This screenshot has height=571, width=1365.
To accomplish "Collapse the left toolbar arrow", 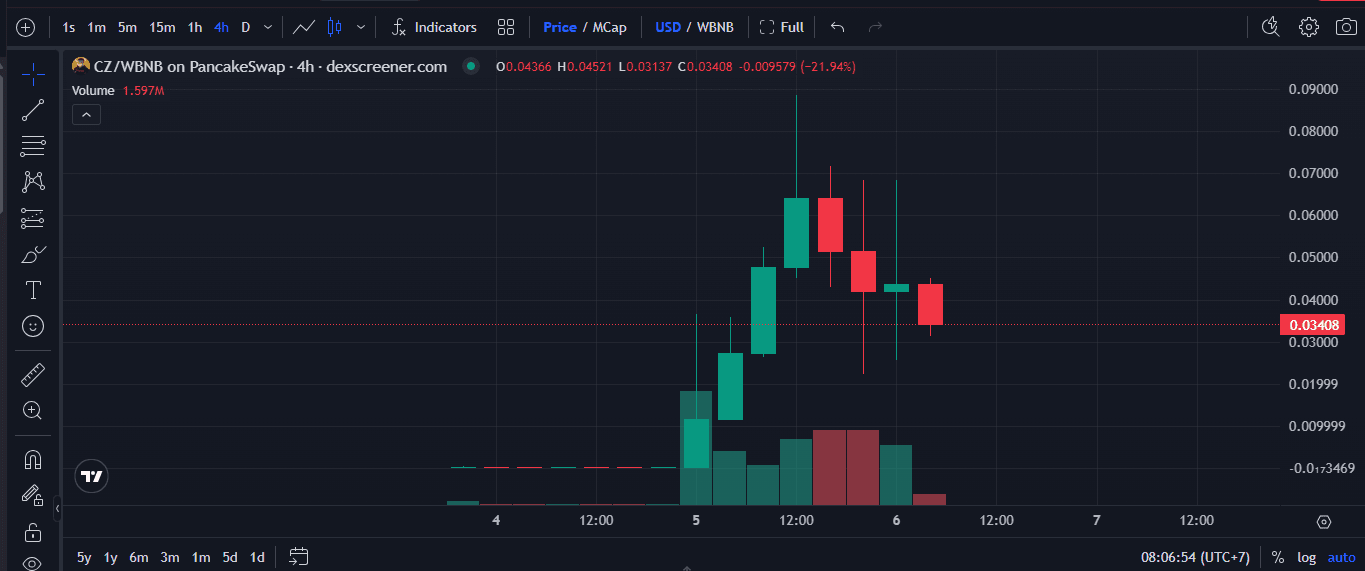I will point(57,509).
